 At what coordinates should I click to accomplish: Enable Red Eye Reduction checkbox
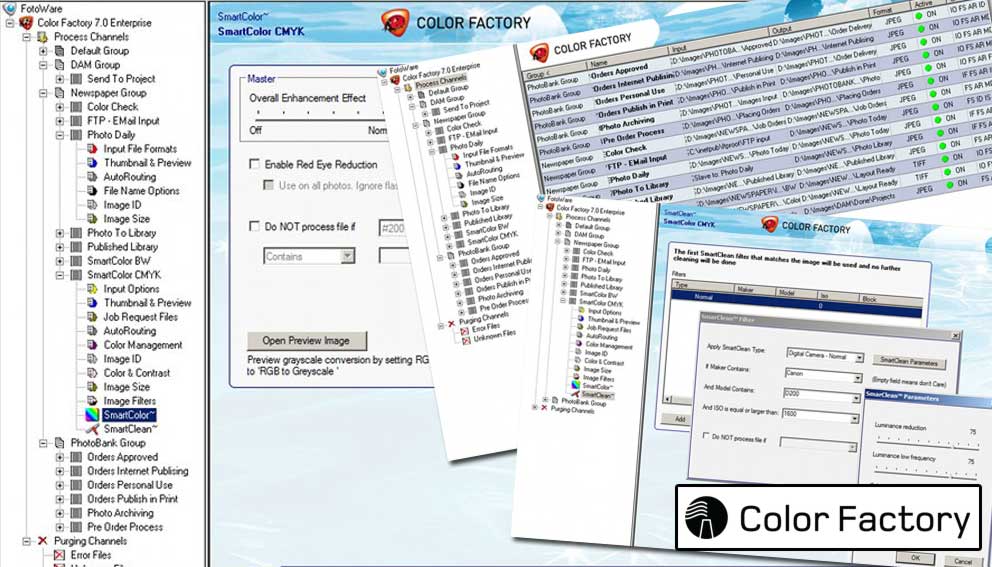tap(254, 164)
